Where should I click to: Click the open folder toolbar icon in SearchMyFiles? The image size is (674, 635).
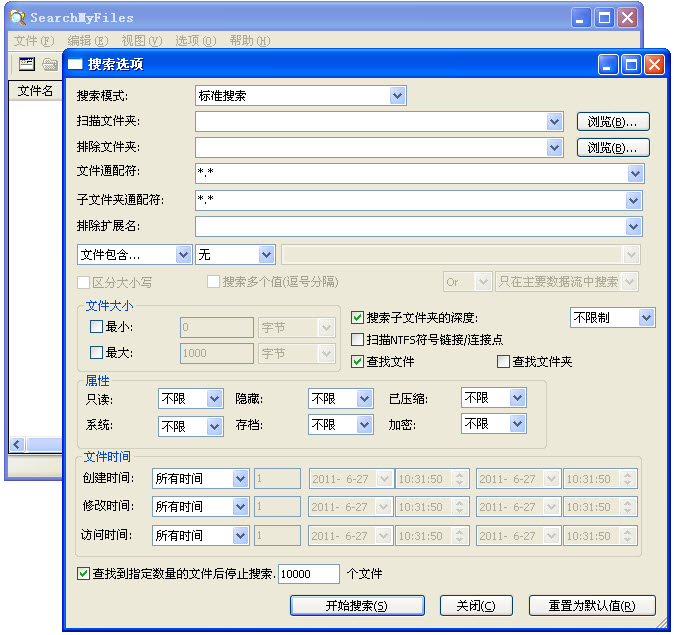[50, 64]
